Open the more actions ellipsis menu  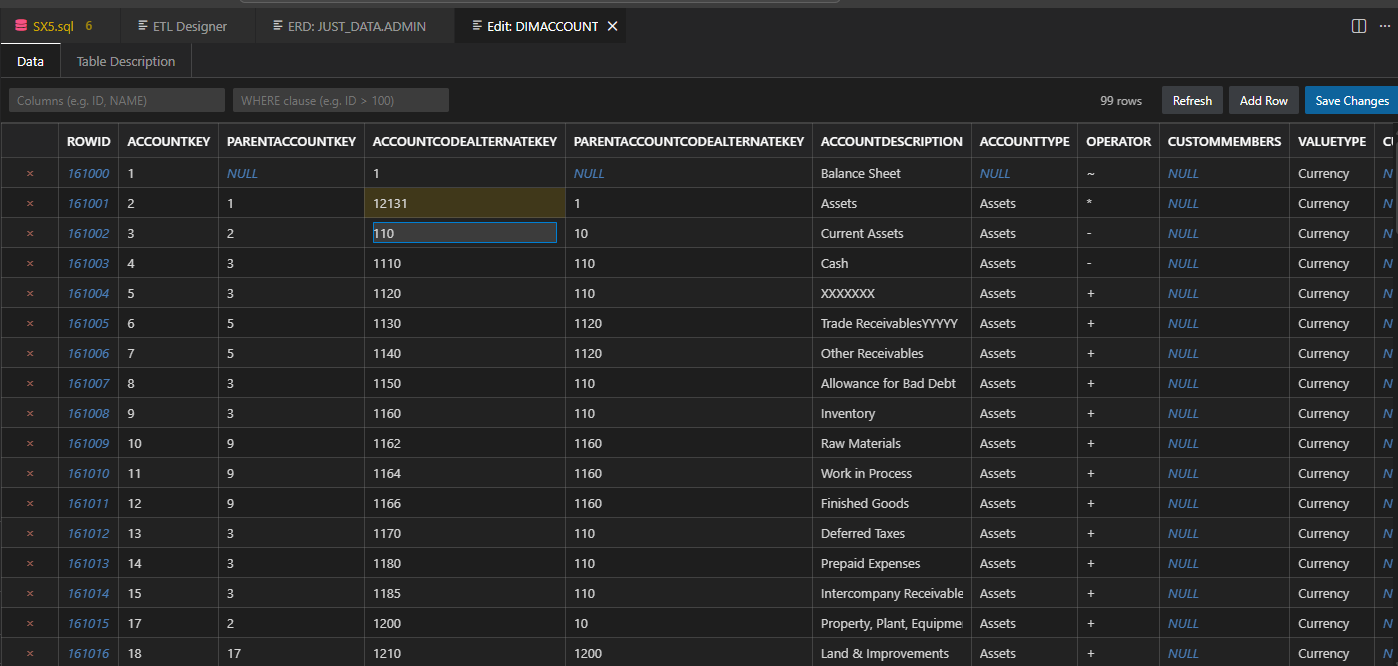point(1384,26)
